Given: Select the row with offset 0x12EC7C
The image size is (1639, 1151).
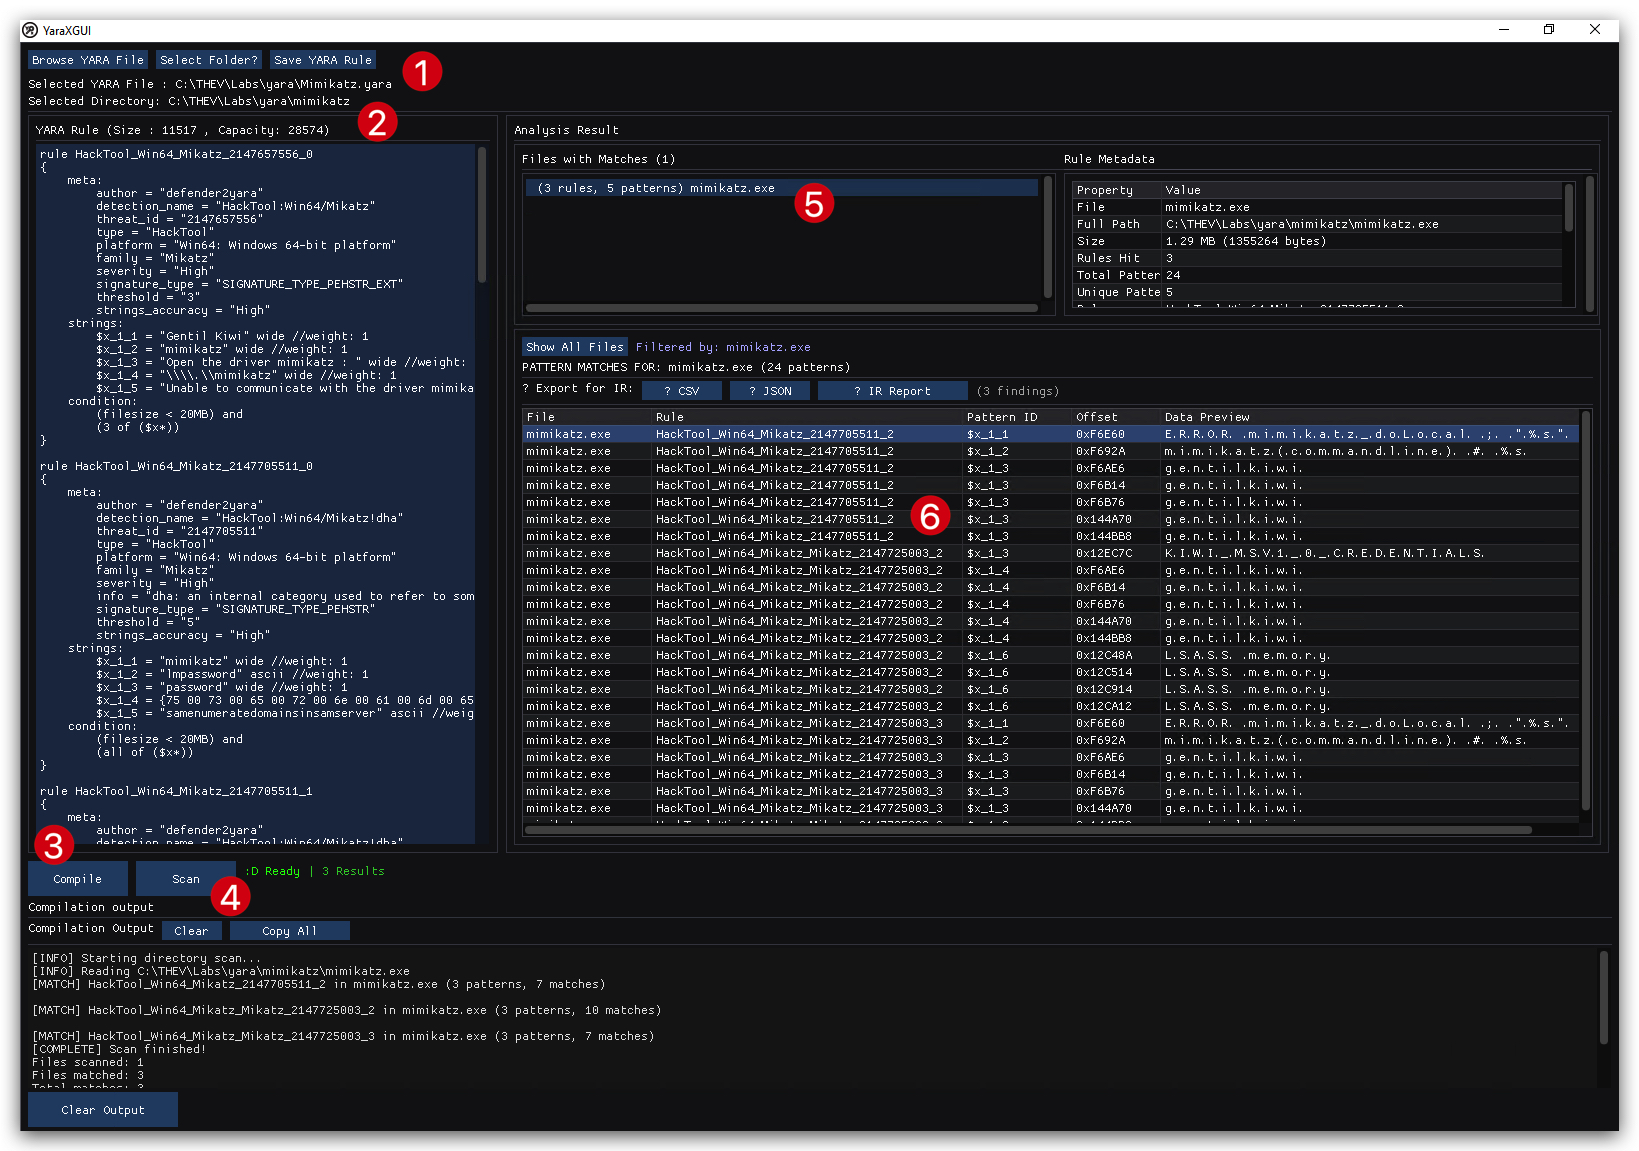Looking at the screenshot, I should pos(1050,553).
